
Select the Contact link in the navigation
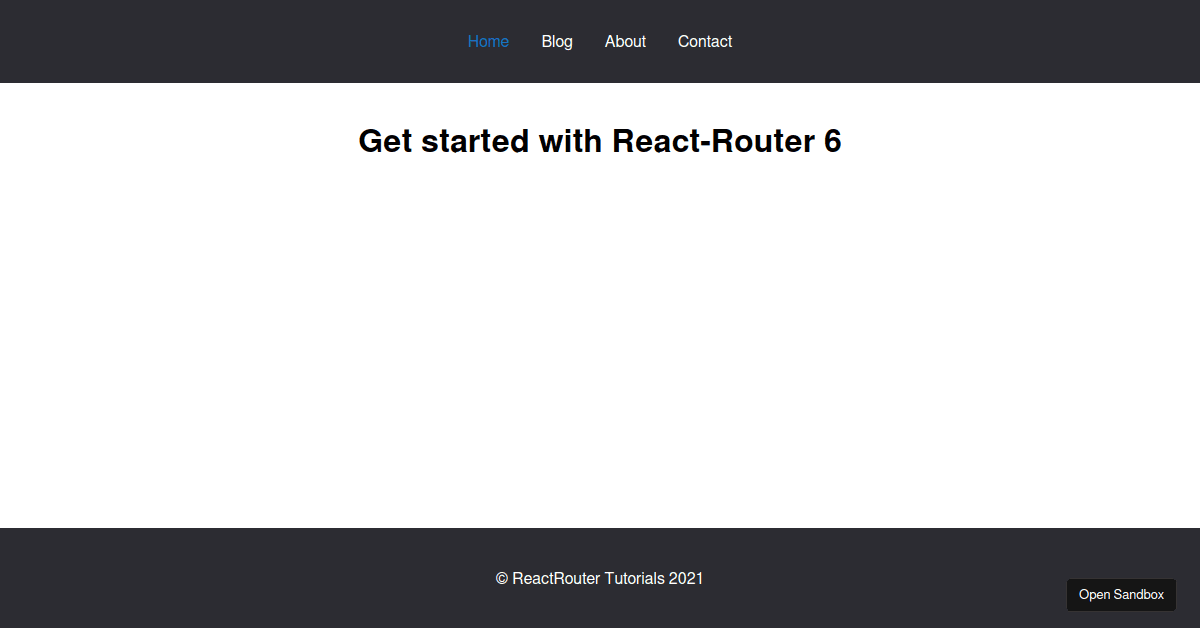click(x=705, y=41)
